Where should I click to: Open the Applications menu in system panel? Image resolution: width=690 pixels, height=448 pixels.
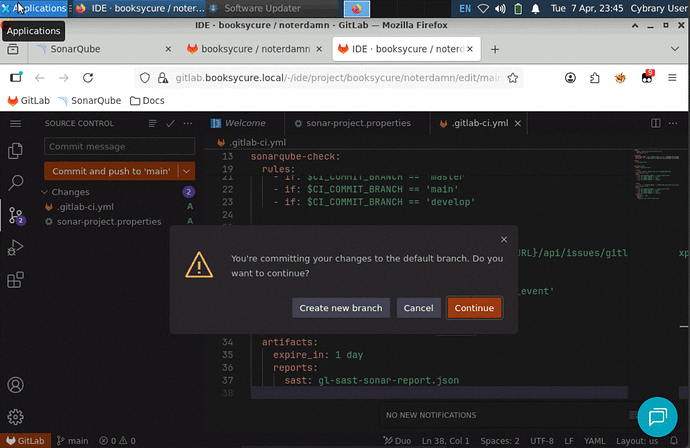pos(36,8)
